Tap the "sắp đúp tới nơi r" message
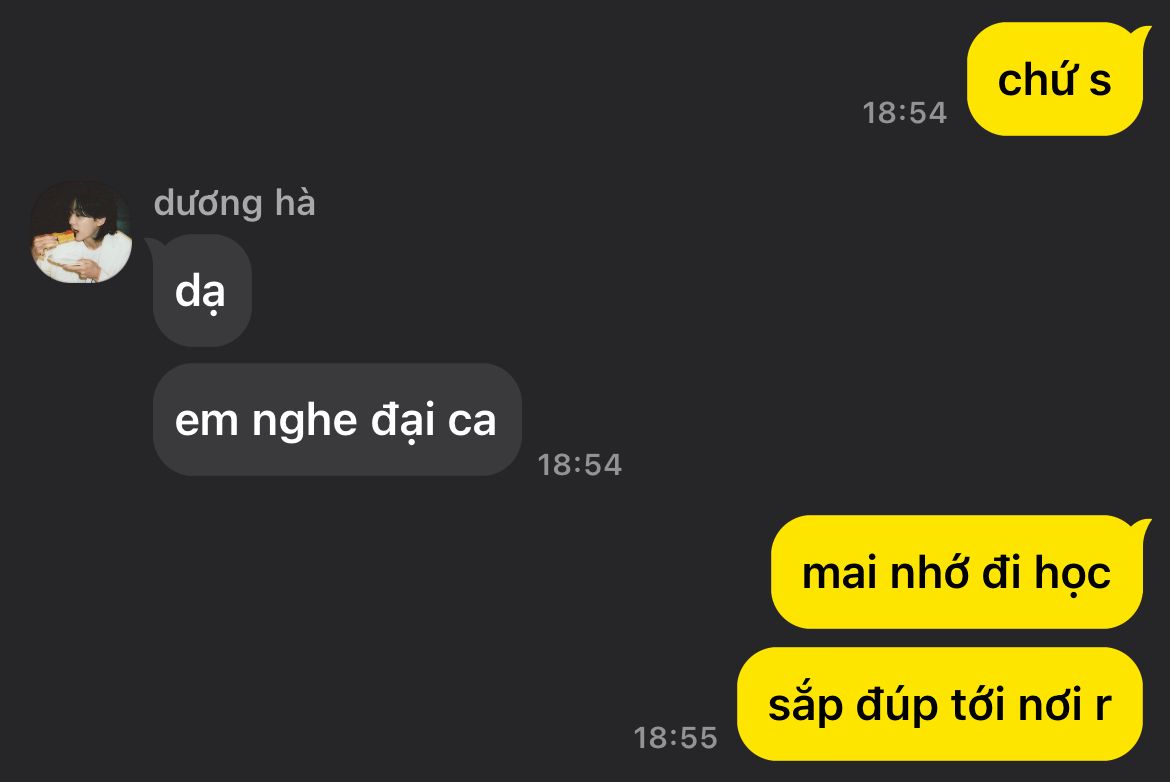This screenshot has height=782, width=1170. coord(940,704)
